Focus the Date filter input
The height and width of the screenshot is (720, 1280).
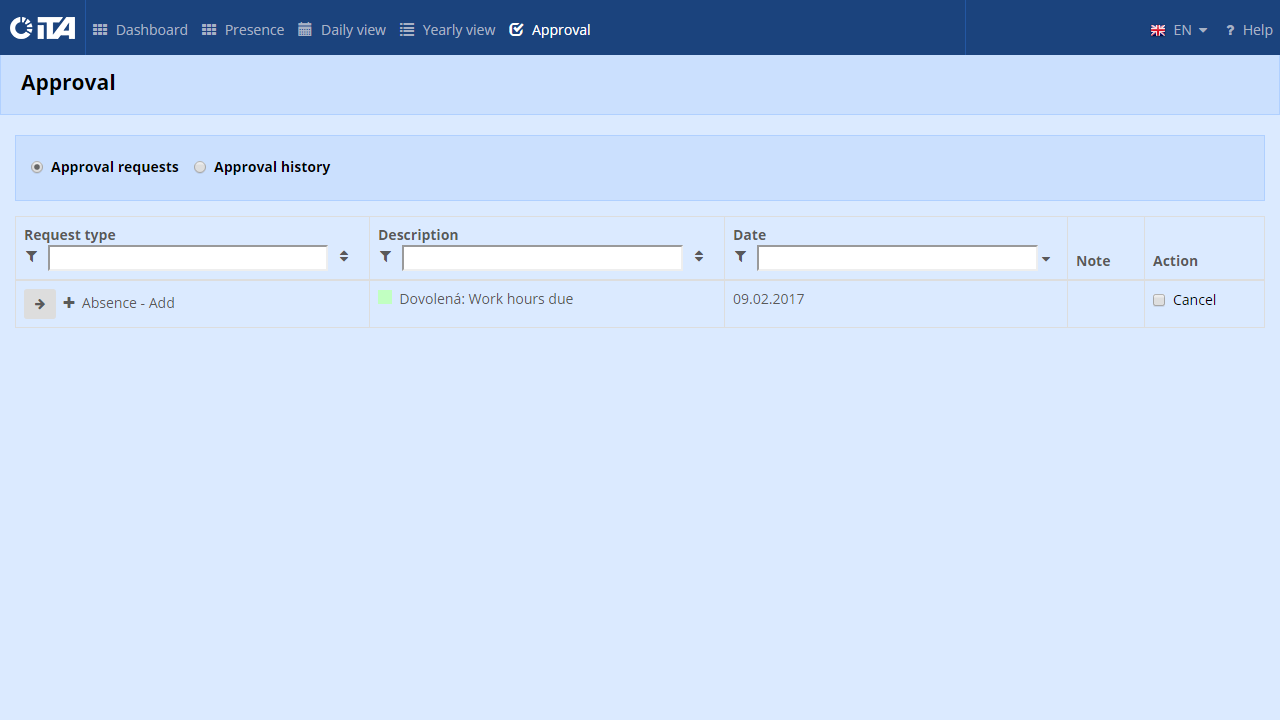897,258
